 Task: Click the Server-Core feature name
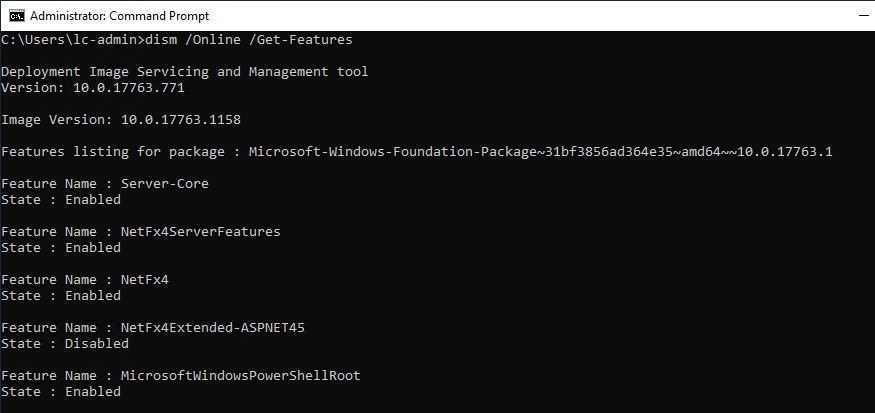point(165,184)
